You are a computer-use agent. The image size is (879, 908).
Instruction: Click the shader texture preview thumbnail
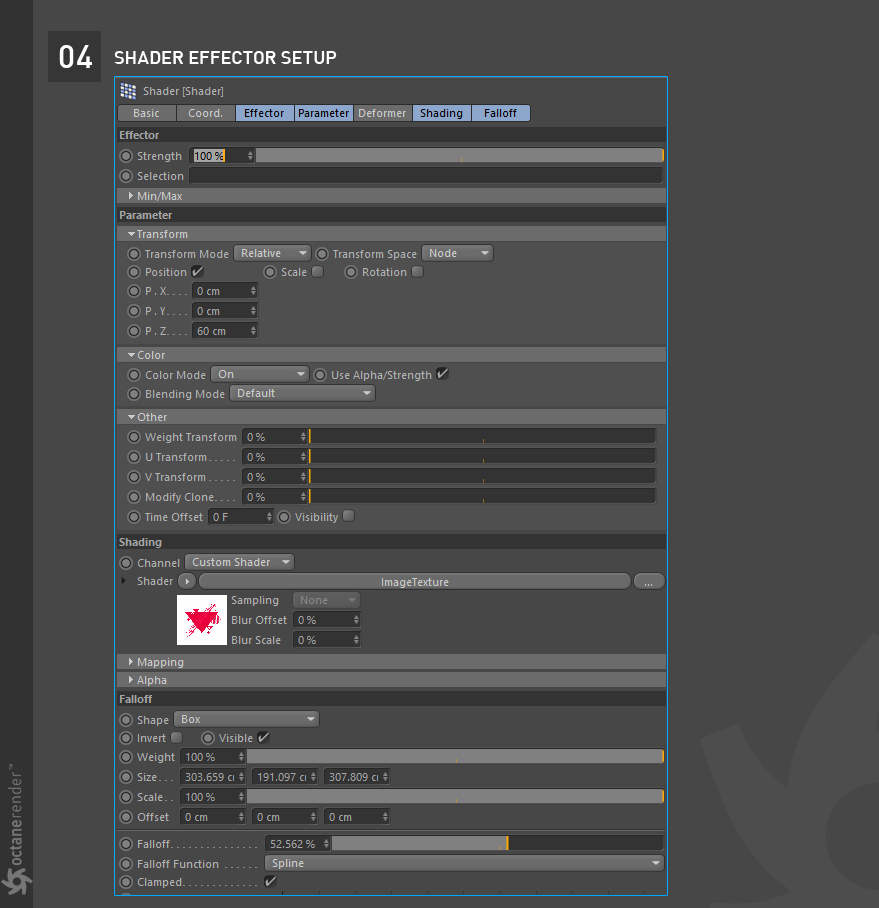(x=202, y=620)
